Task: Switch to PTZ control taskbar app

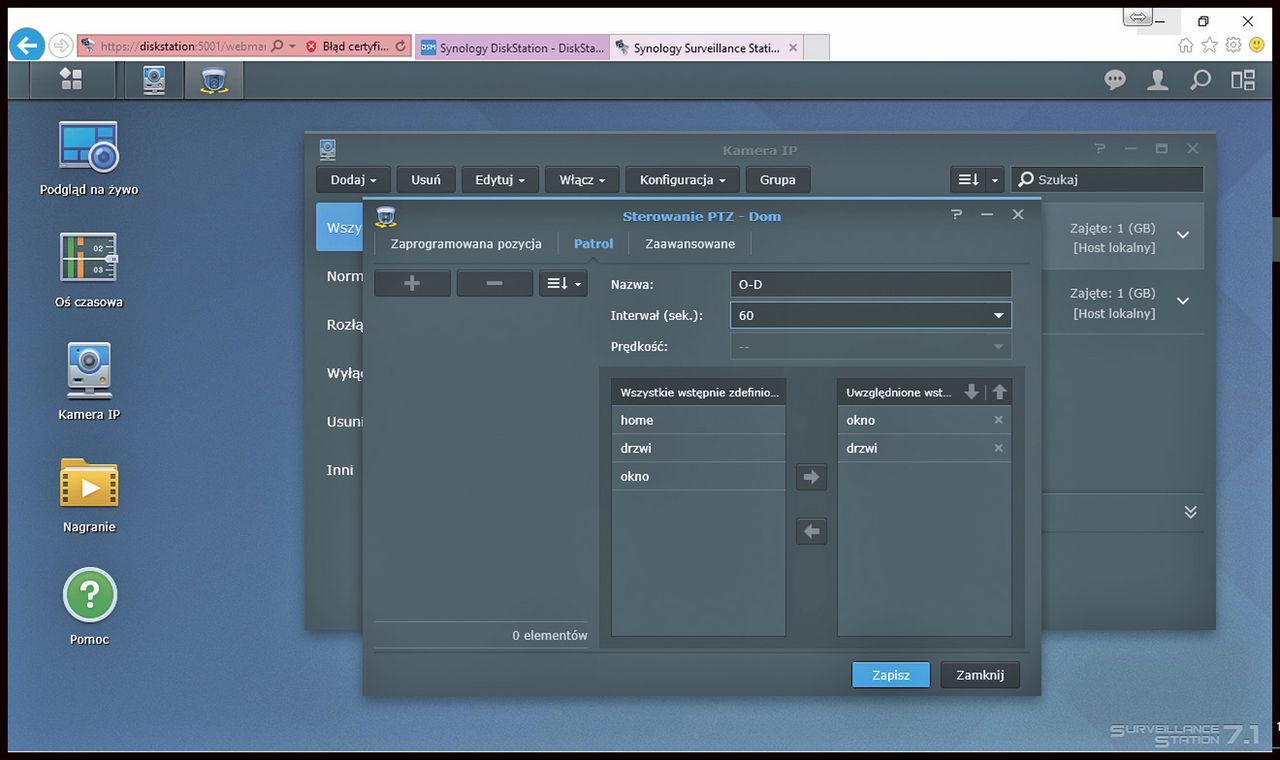Action: (x=213, y=80)
